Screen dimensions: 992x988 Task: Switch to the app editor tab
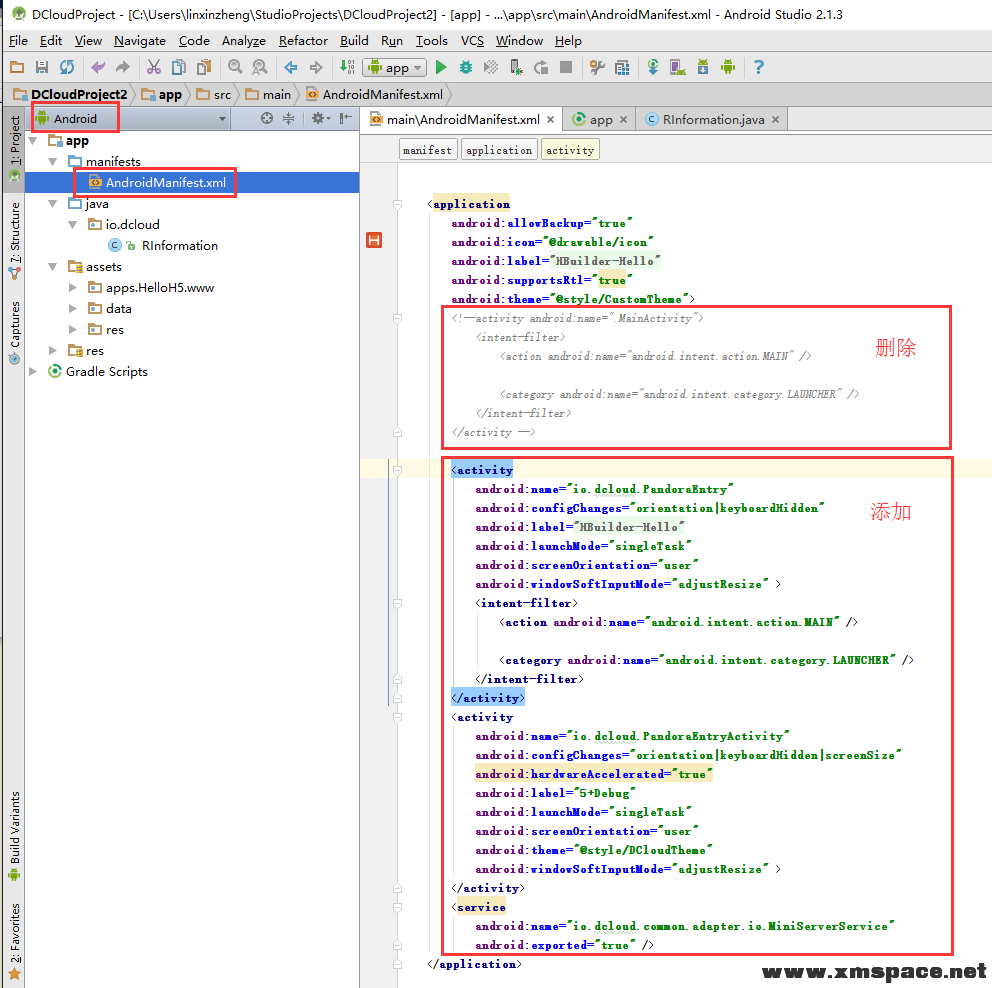600,120
